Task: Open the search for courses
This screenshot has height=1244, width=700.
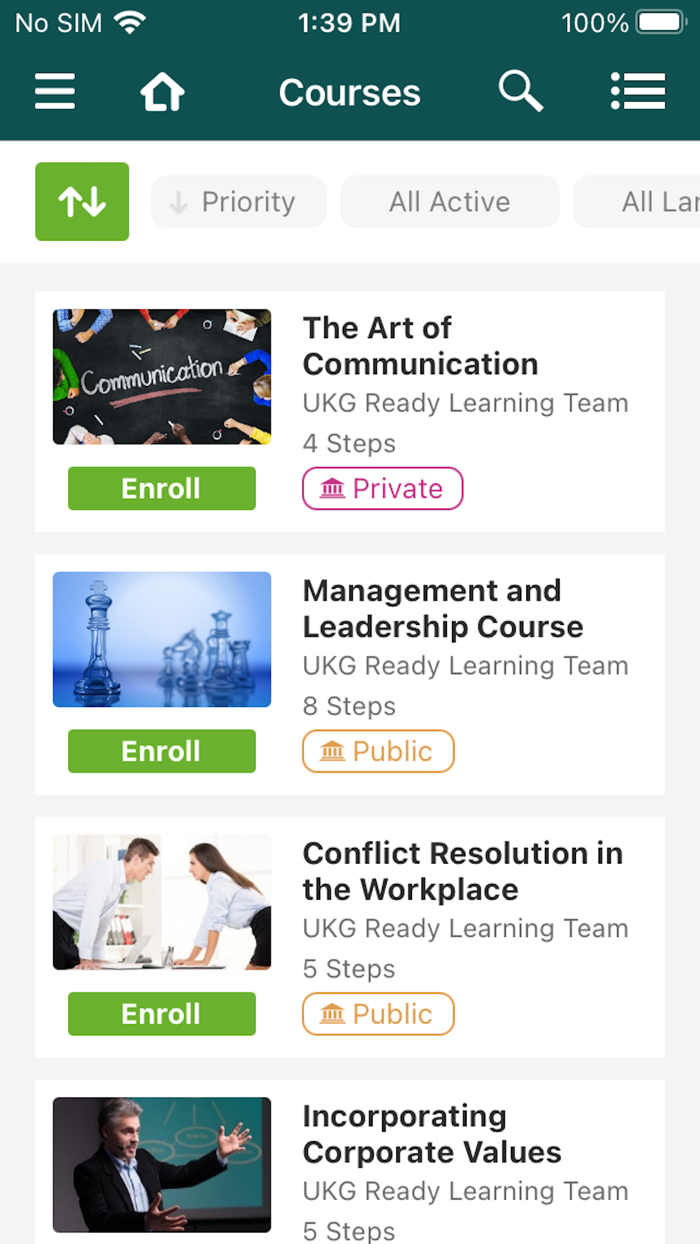Action: (520, 91)
